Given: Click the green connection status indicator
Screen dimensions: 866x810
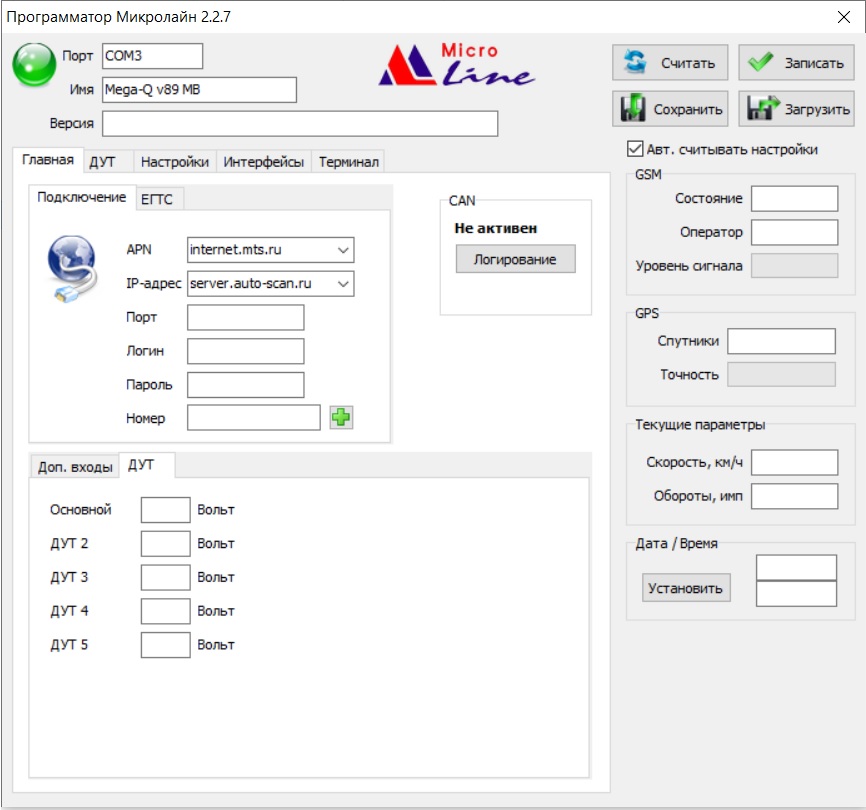Looking at the screenshot, I should pyautogui.click(x=33, y=64).
